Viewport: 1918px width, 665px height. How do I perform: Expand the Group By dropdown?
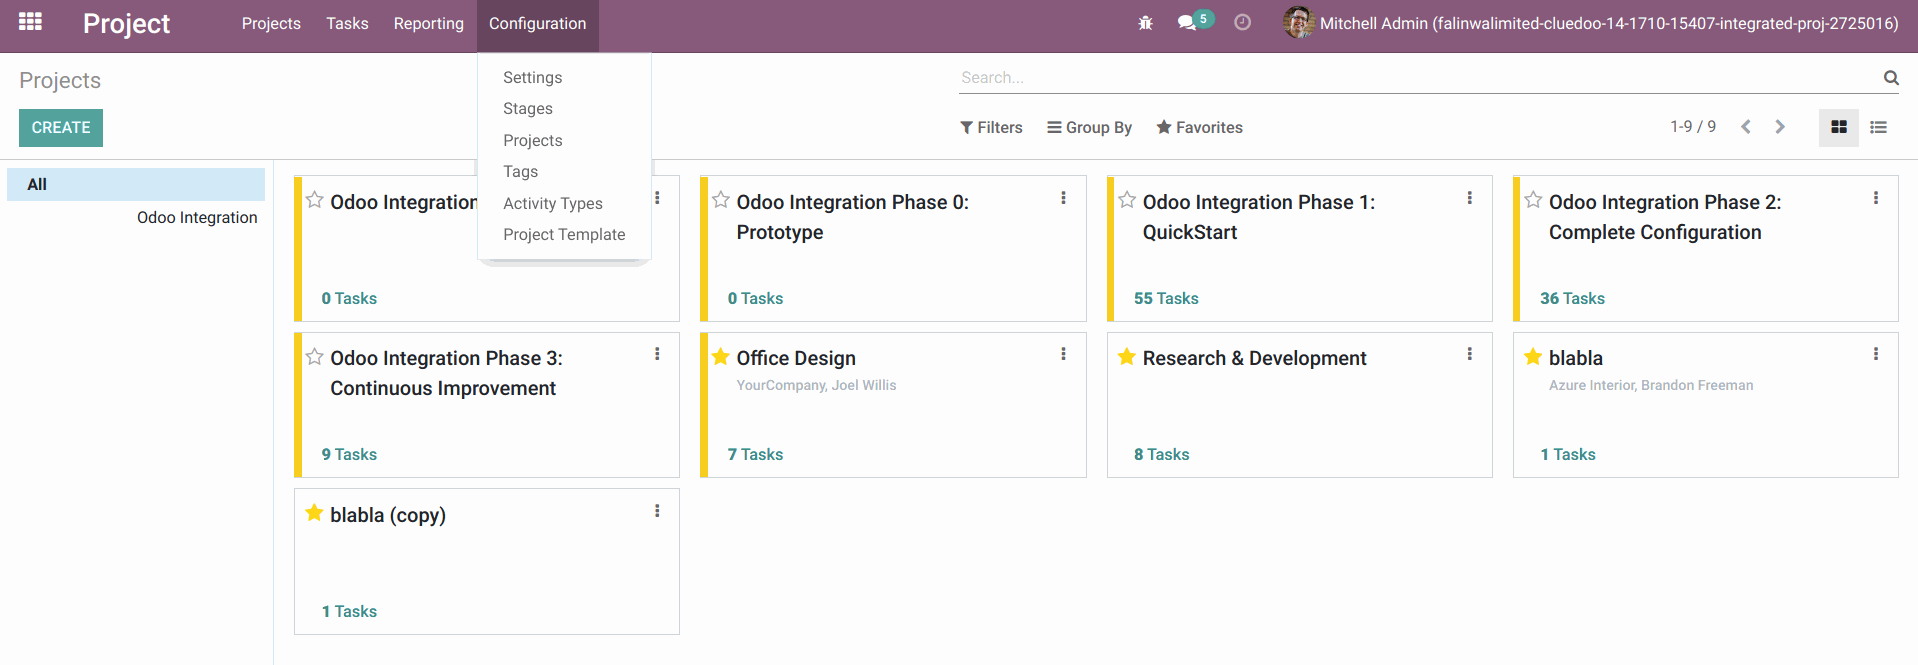1089,127
